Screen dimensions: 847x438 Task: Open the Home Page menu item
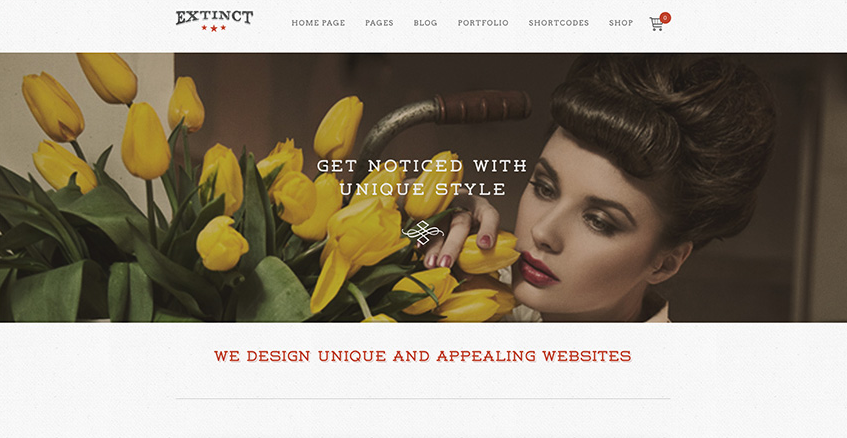pyautogui.click(x=318, y=23)
